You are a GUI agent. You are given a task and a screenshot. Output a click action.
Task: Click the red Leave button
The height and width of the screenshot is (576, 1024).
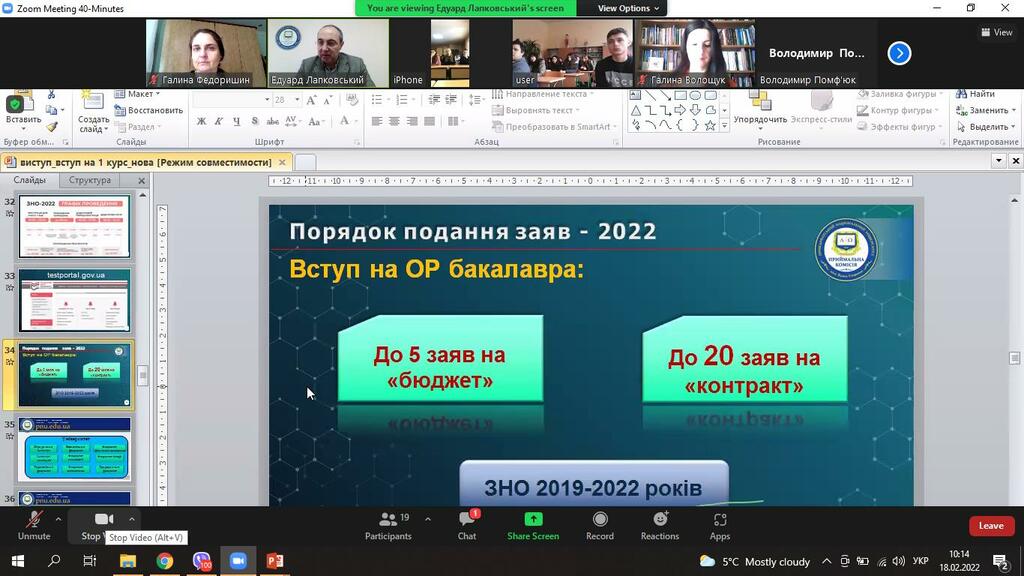pos(990,526)
